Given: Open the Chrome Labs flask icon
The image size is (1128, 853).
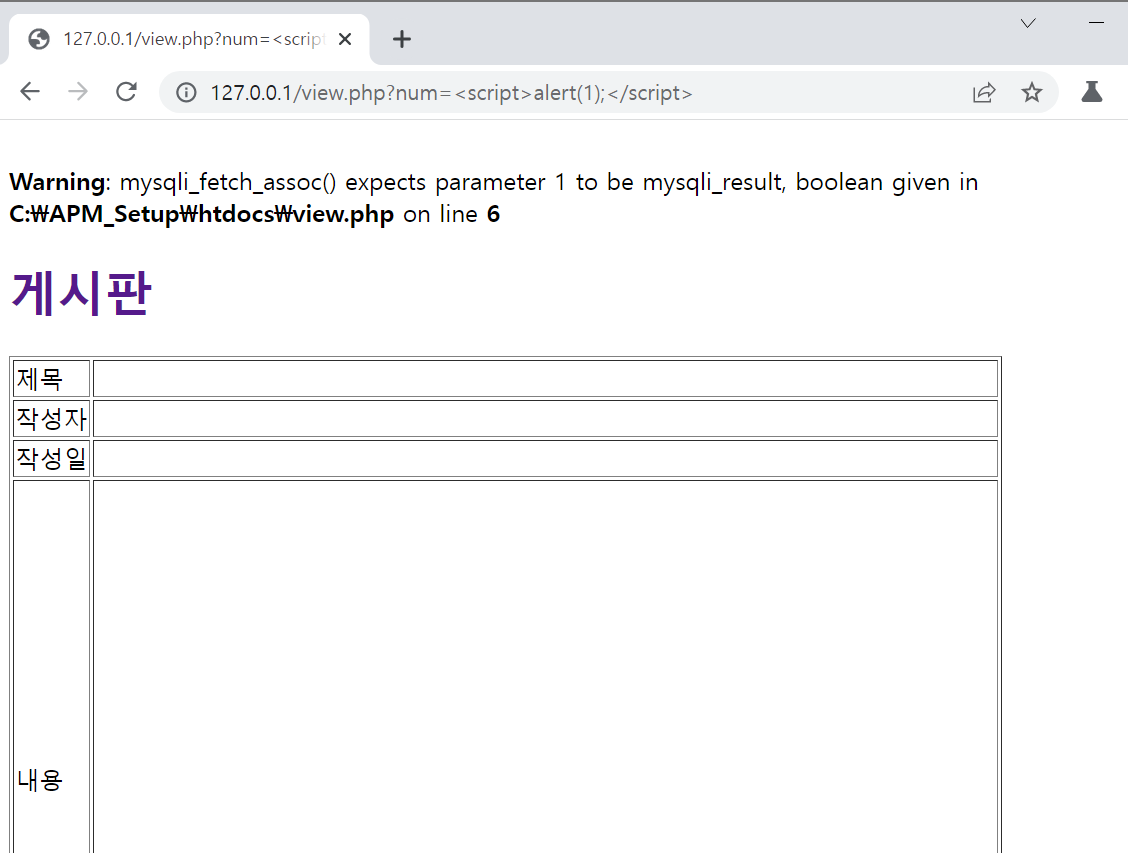Looking at the screenshot, I should pos(1092,92).
